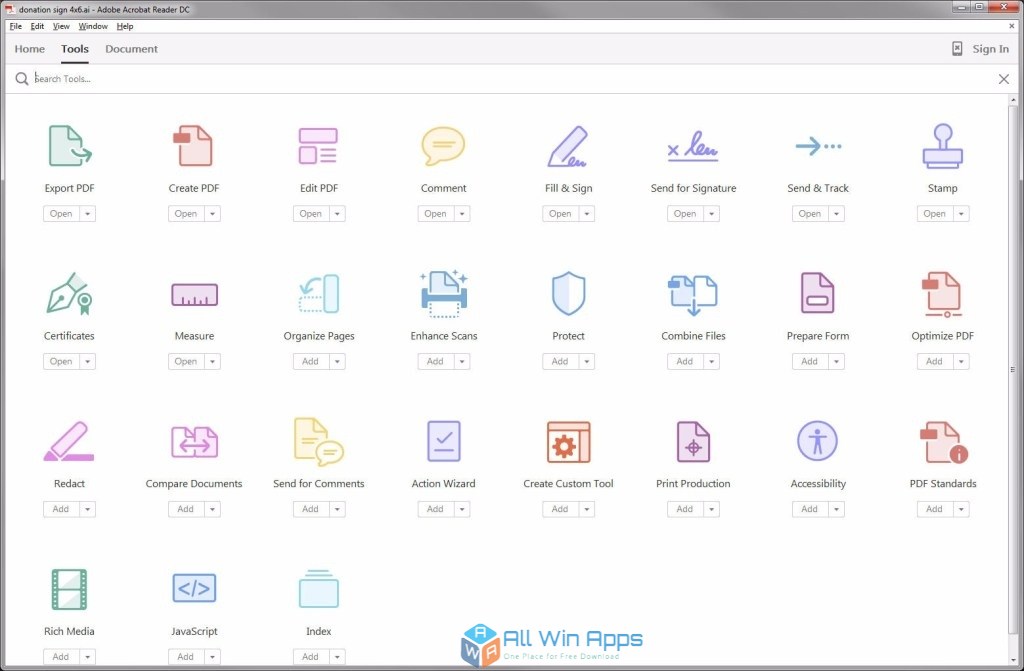This screenshot has width=1024, height=671.
Task: Switch to the Home tab
Action: click(x=29, y=49)
